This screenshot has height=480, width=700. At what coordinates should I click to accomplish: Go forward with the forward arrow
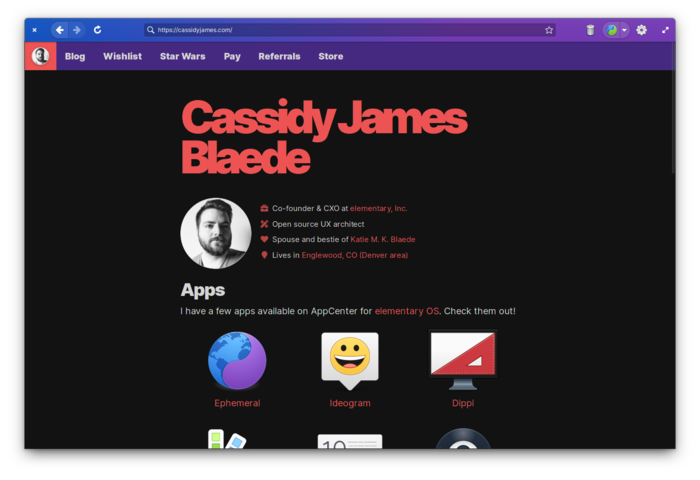(x=77, y=30)
